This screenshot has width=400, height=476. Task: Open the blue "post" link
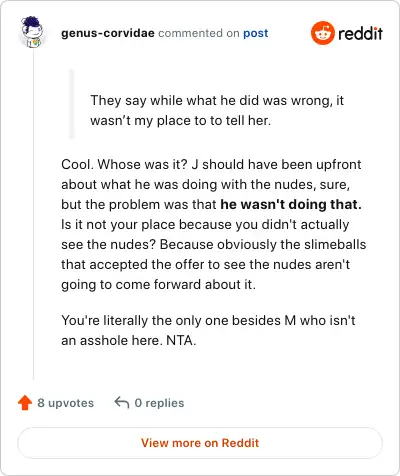(x=255, y=33)
